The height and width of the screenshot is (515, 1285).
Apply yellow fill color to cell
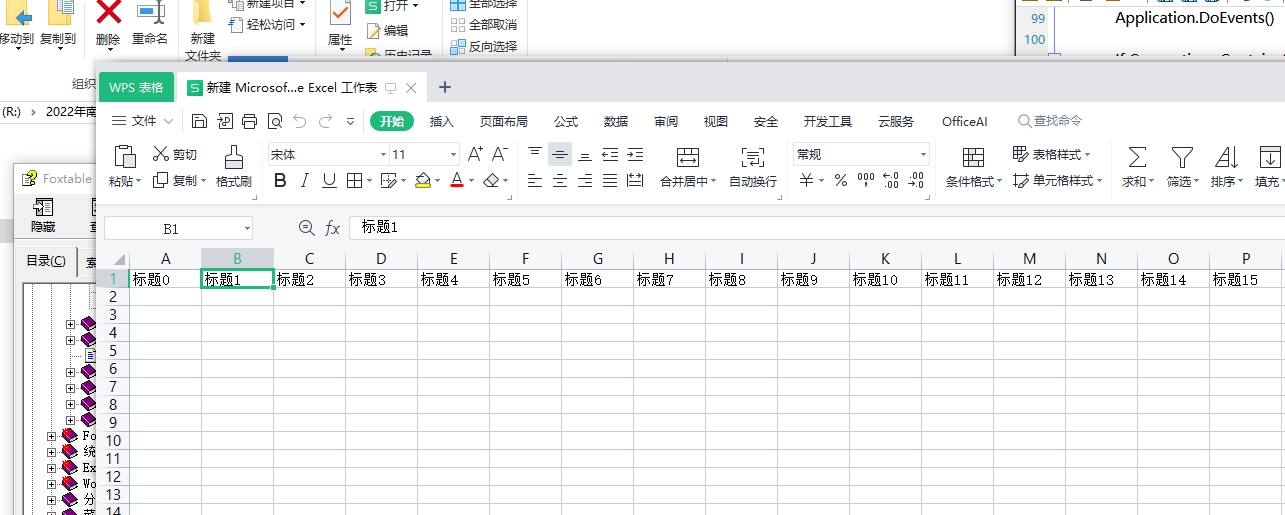pyautogui.click(x=422, y=181)
